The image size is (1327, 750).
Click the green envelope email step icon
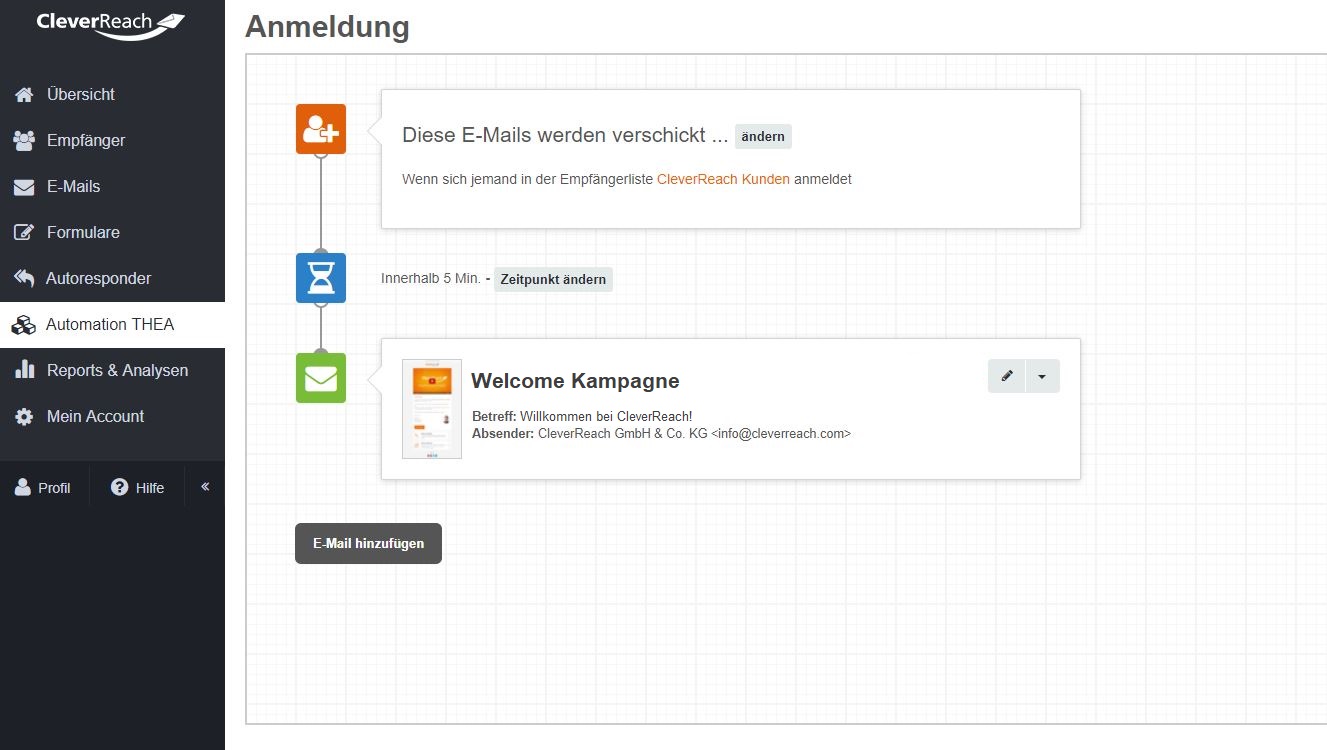point(321,378)
